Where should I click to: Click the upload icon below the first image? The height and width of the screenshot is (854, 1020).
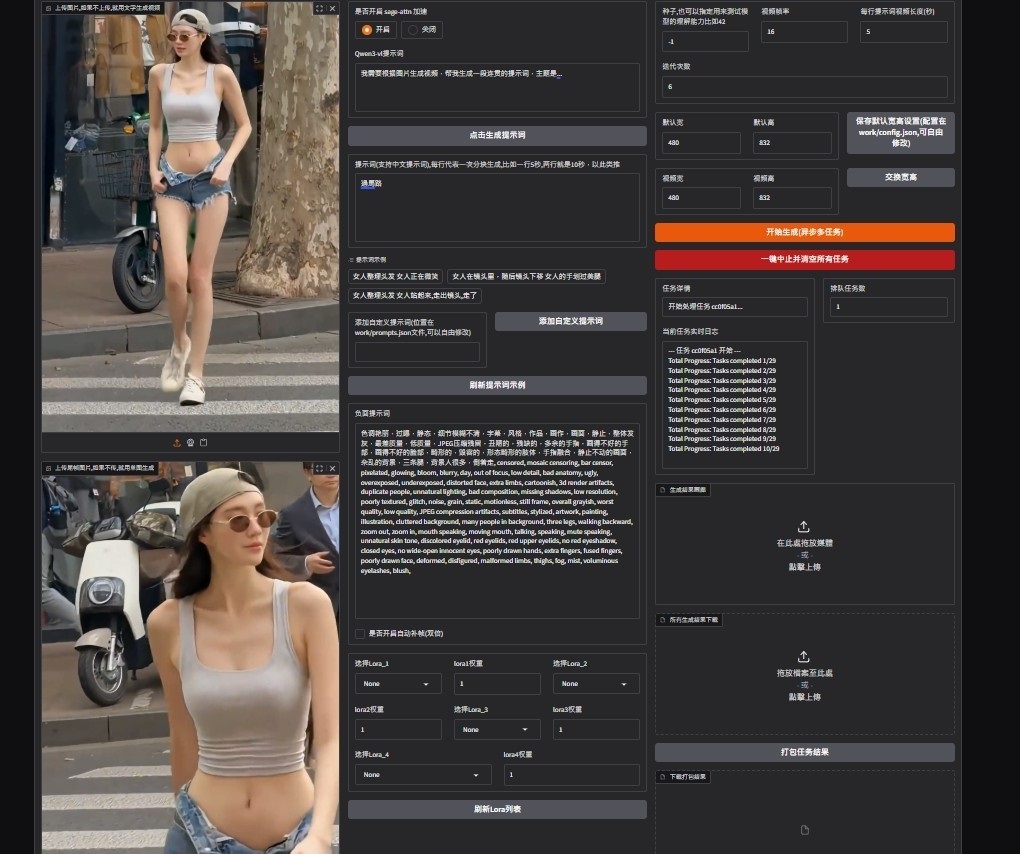click(x=177, y=443)
